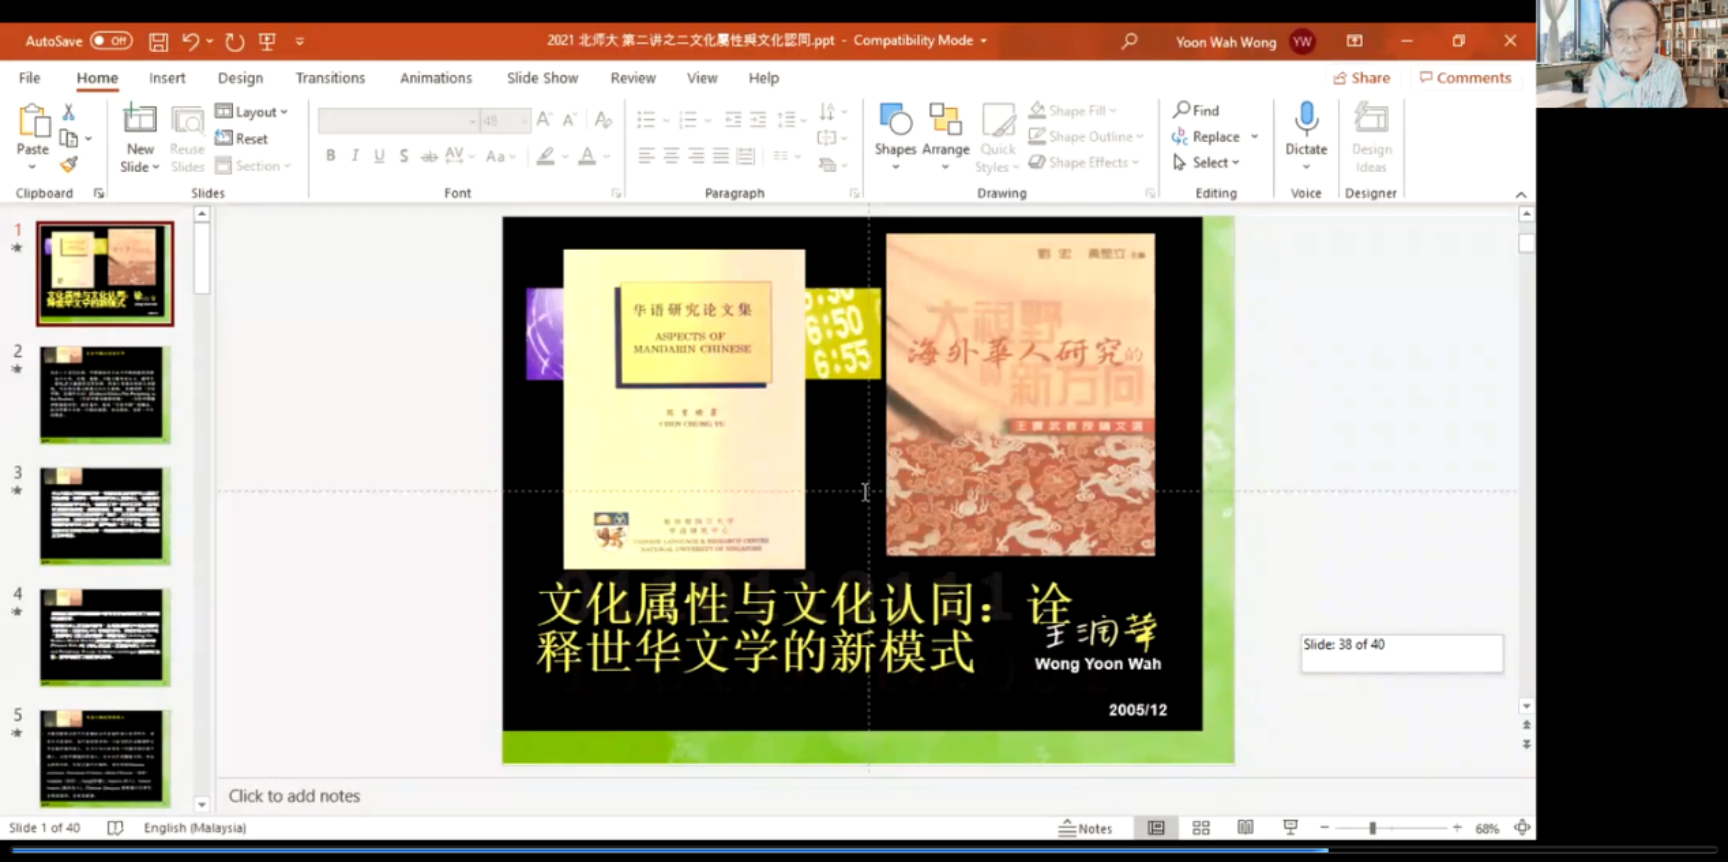The width and height of the screenshot is (1728, 863).
Task: Toggle the AutoSave switch
Action: 110,41
